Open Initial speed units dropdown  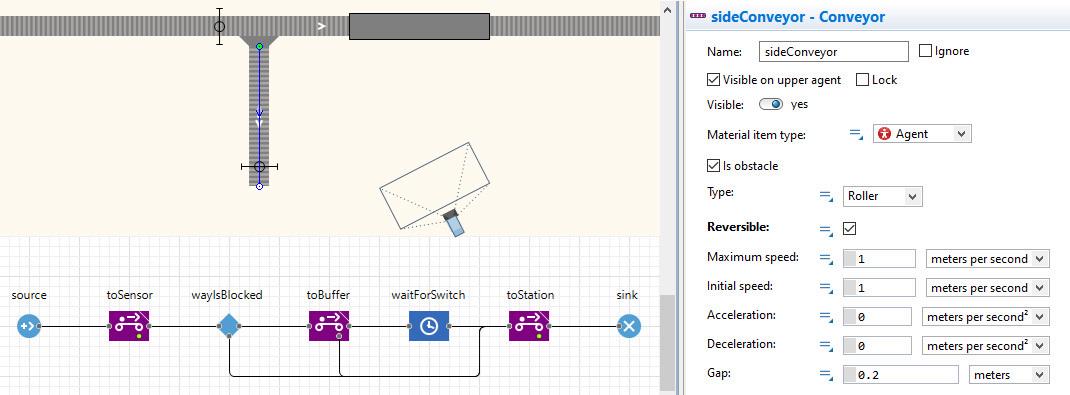click(987, 288)
